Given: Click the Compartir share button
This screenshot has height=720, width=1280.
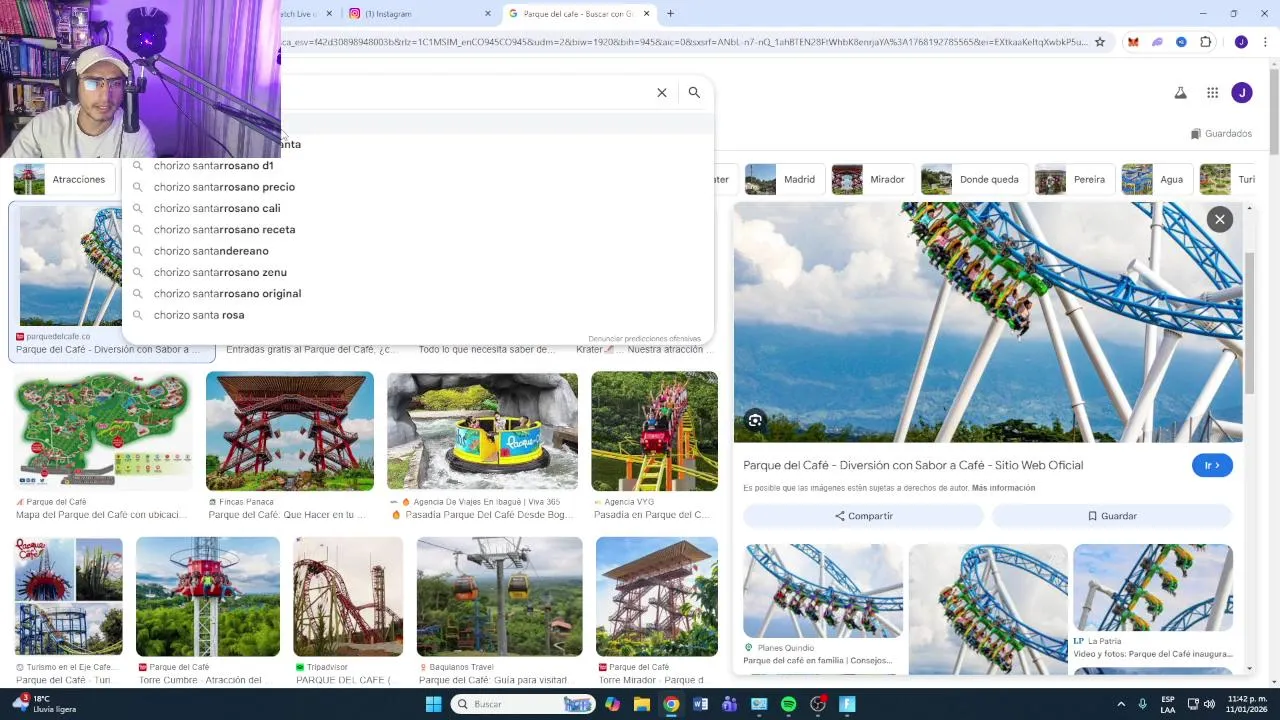Looking at the screenshot, I should tap(864, 516).
